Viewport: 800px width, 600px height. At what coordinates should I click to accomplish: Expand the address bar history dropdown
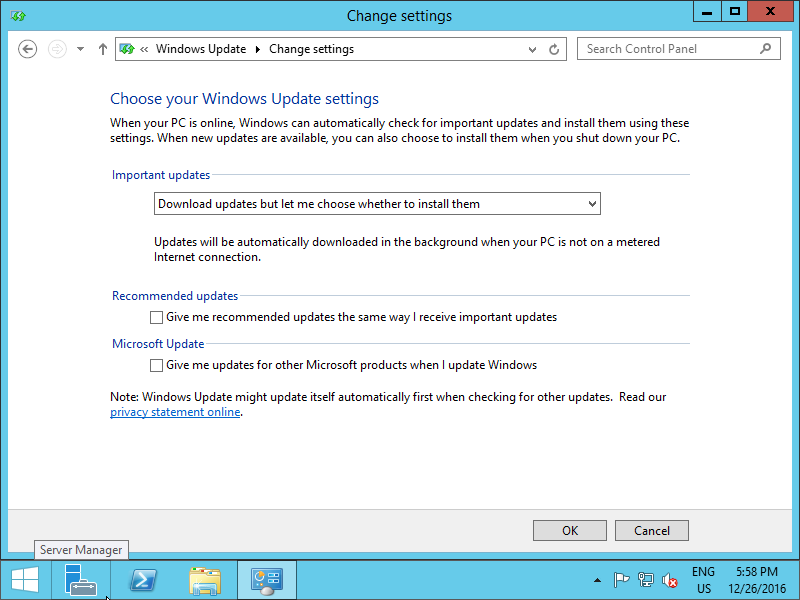pos(532,49)
